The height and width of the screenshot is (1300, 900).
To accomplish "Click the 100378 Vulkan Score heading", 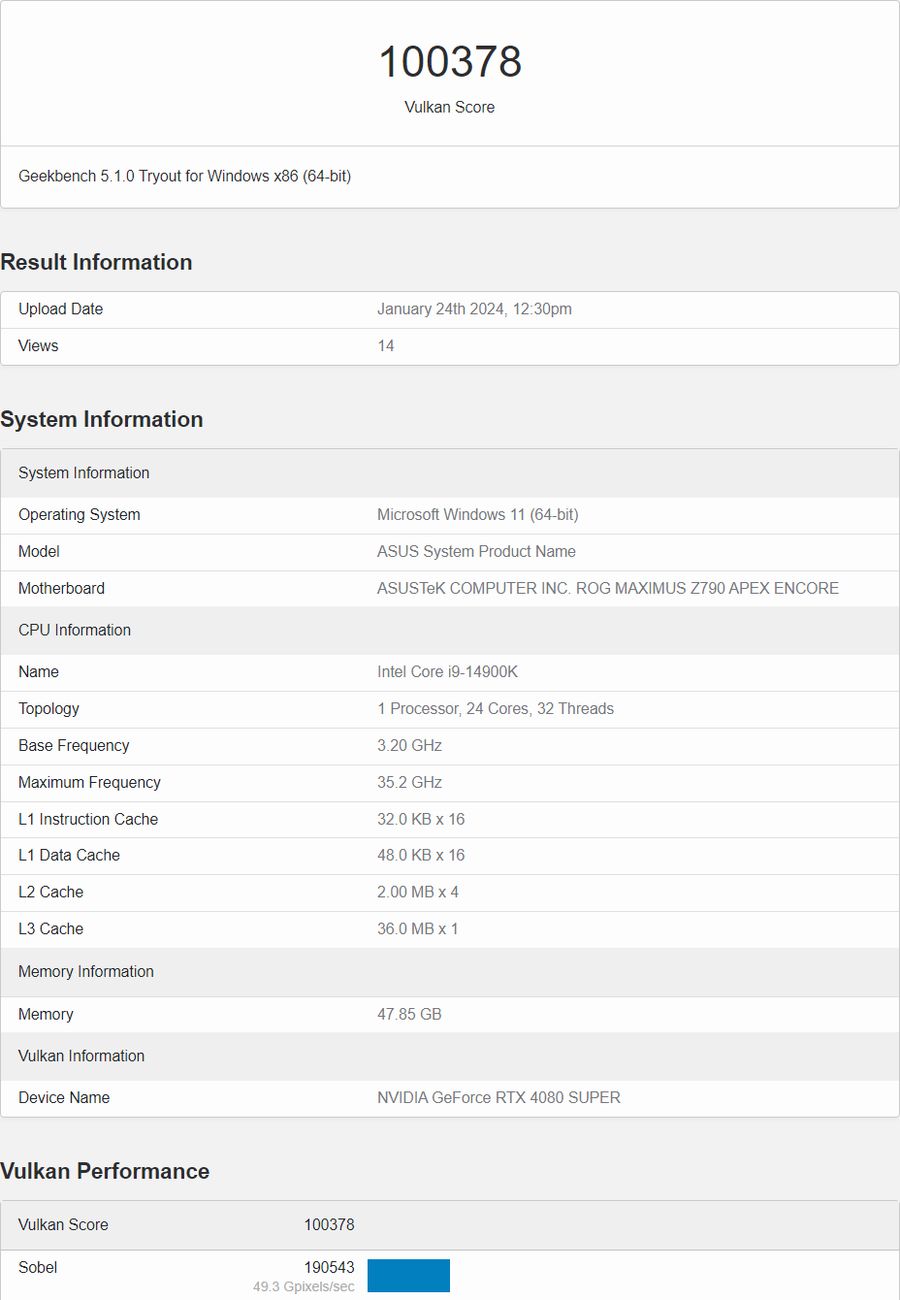I will click(x=450, y=62).
